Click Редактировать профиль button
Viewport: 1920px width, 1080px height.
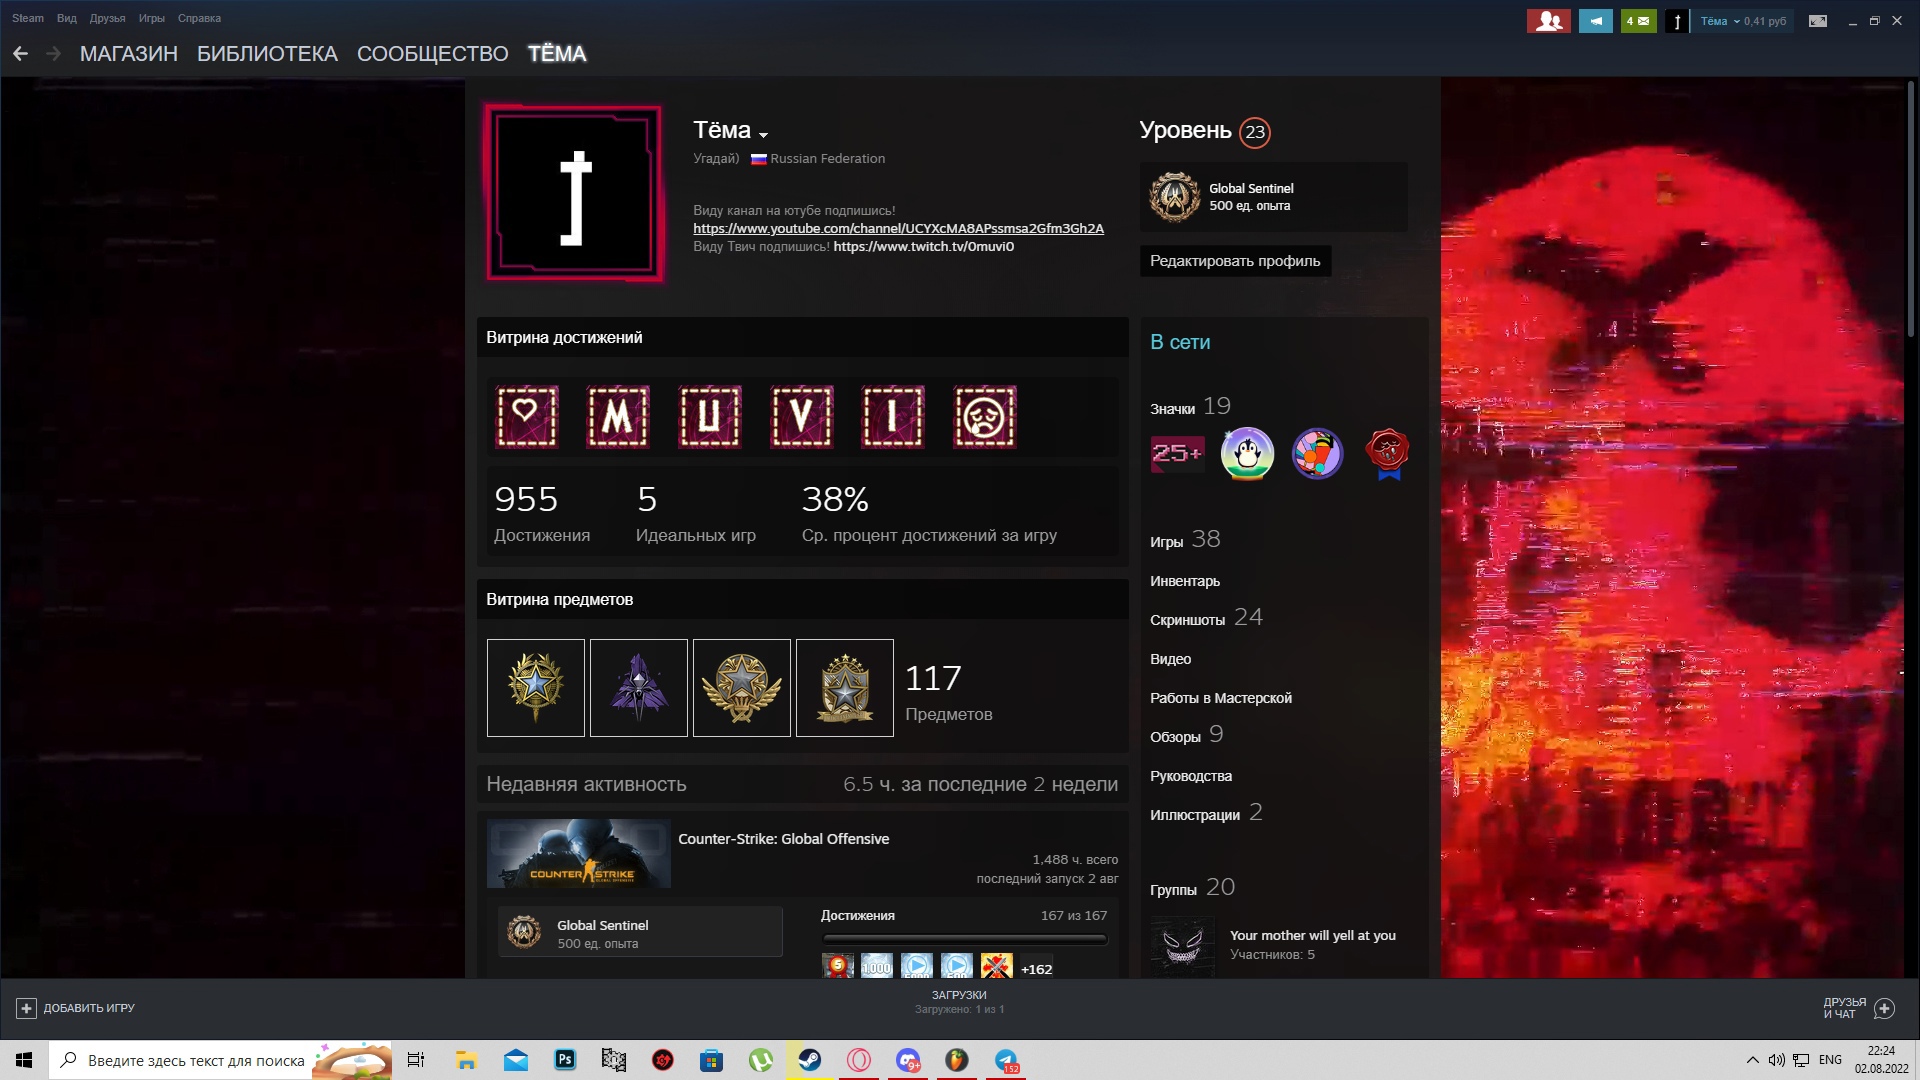[x=1235, y=261]
